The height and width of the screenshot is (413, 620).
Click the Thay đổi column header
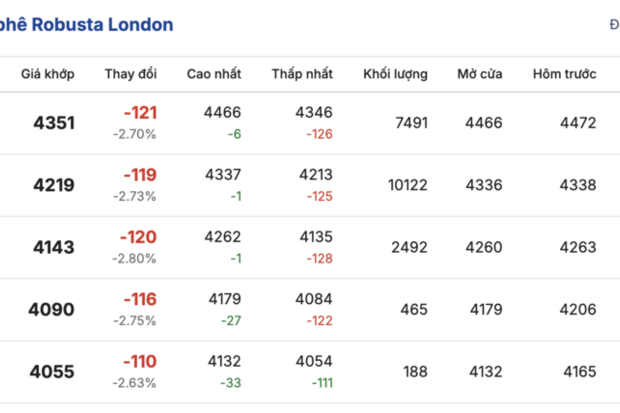130,74
